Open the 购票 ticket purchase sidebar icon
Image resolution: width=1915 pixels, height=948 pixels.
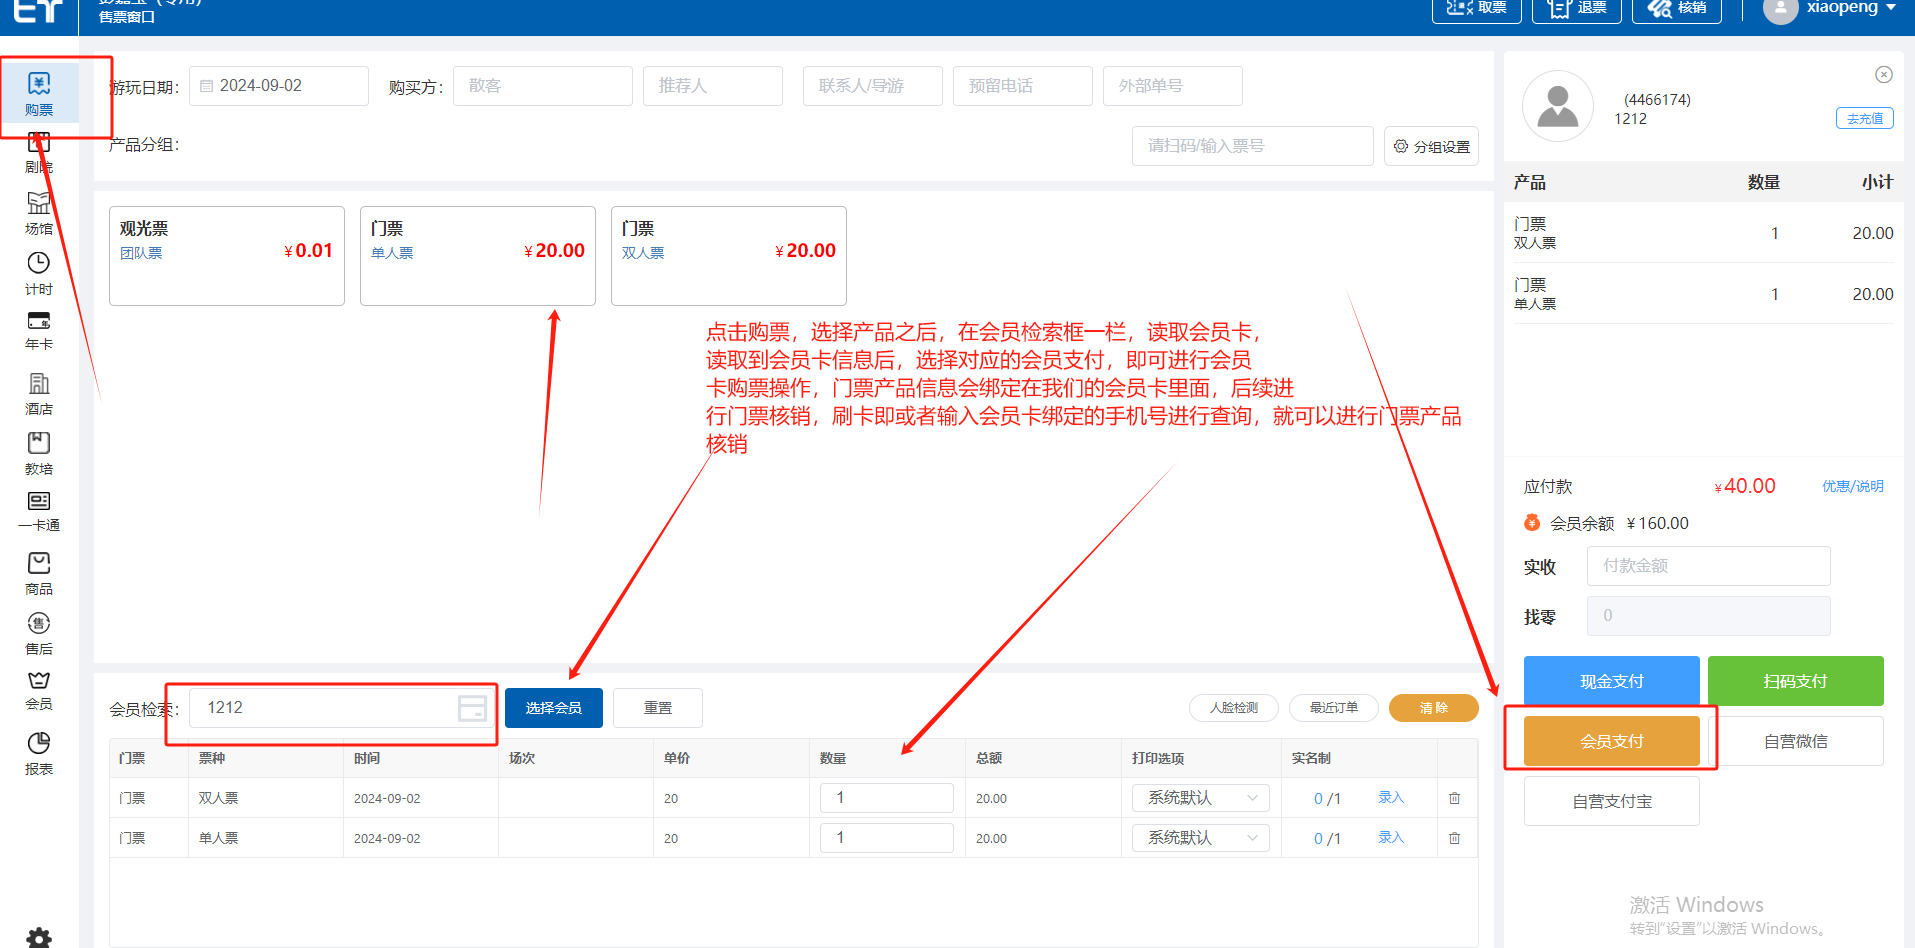point(39,93)
